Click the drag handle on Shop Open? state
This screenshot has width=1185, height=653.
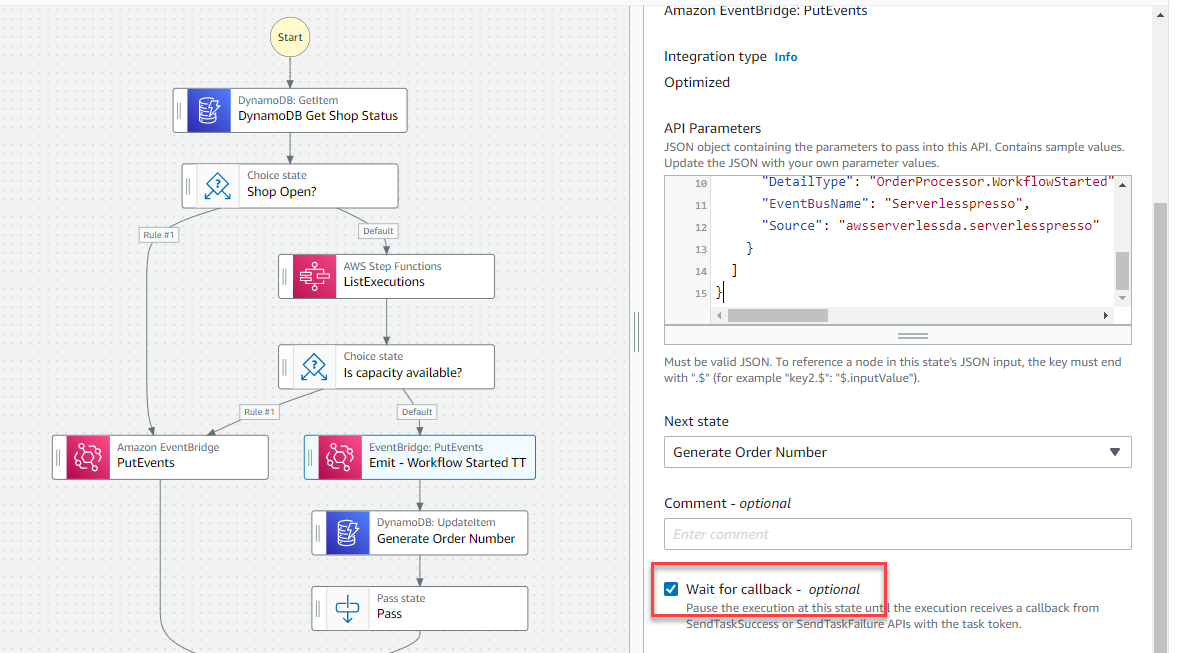(189, 186)
